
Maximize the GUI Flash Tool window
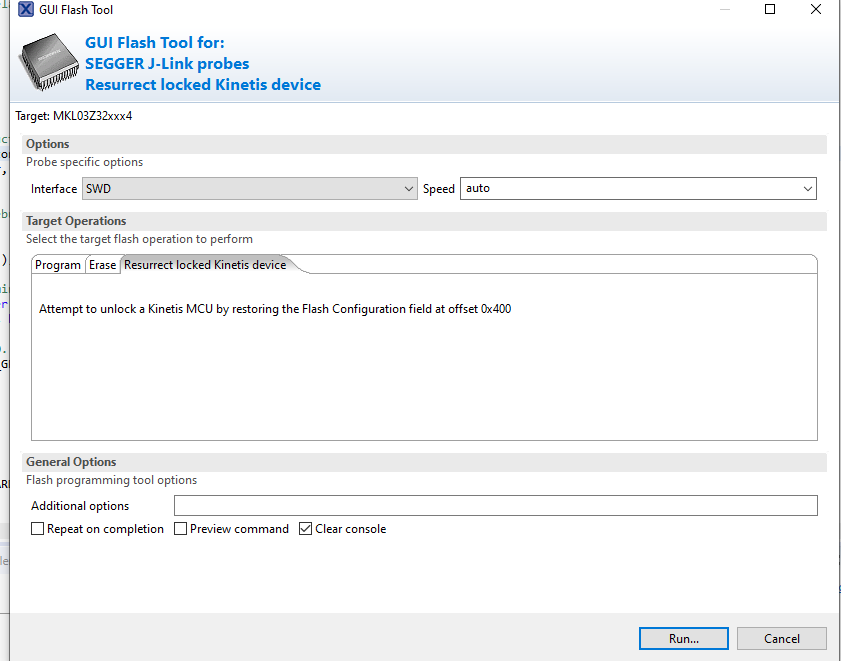pos(770,10)
